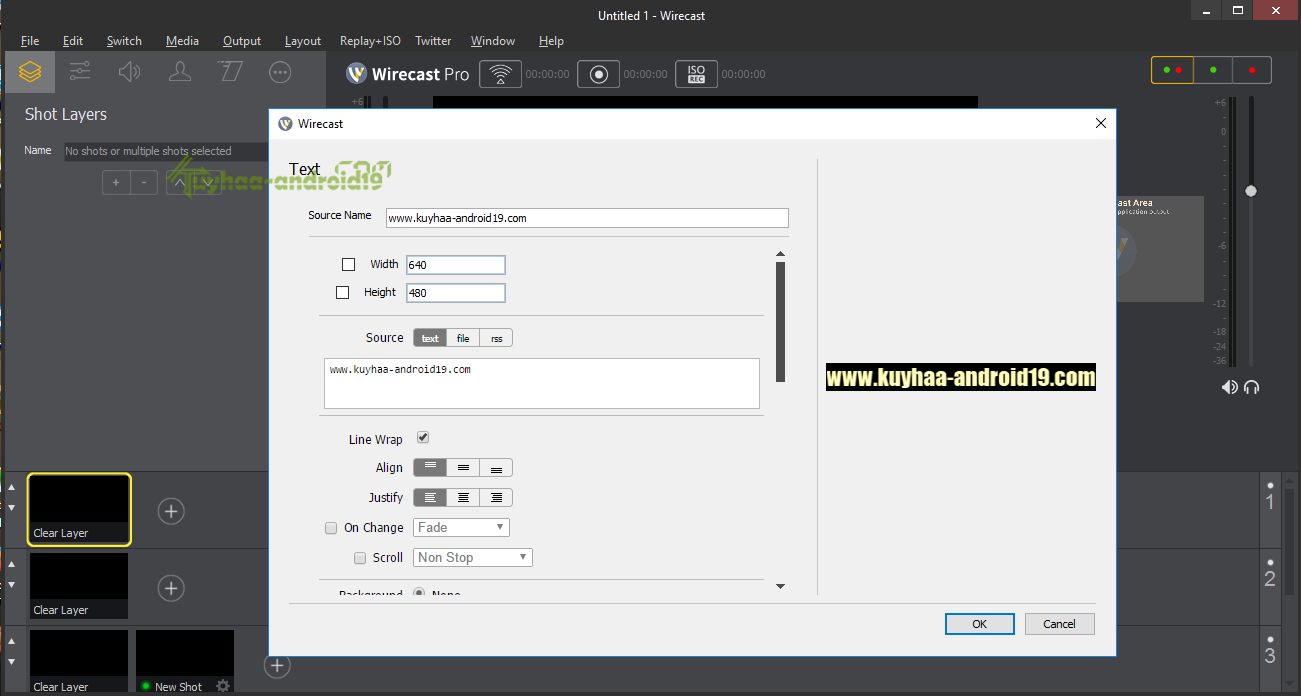Open the audio speaker panel icon
This screenshot has height=696, width=1301.
[x=130, y=72]
